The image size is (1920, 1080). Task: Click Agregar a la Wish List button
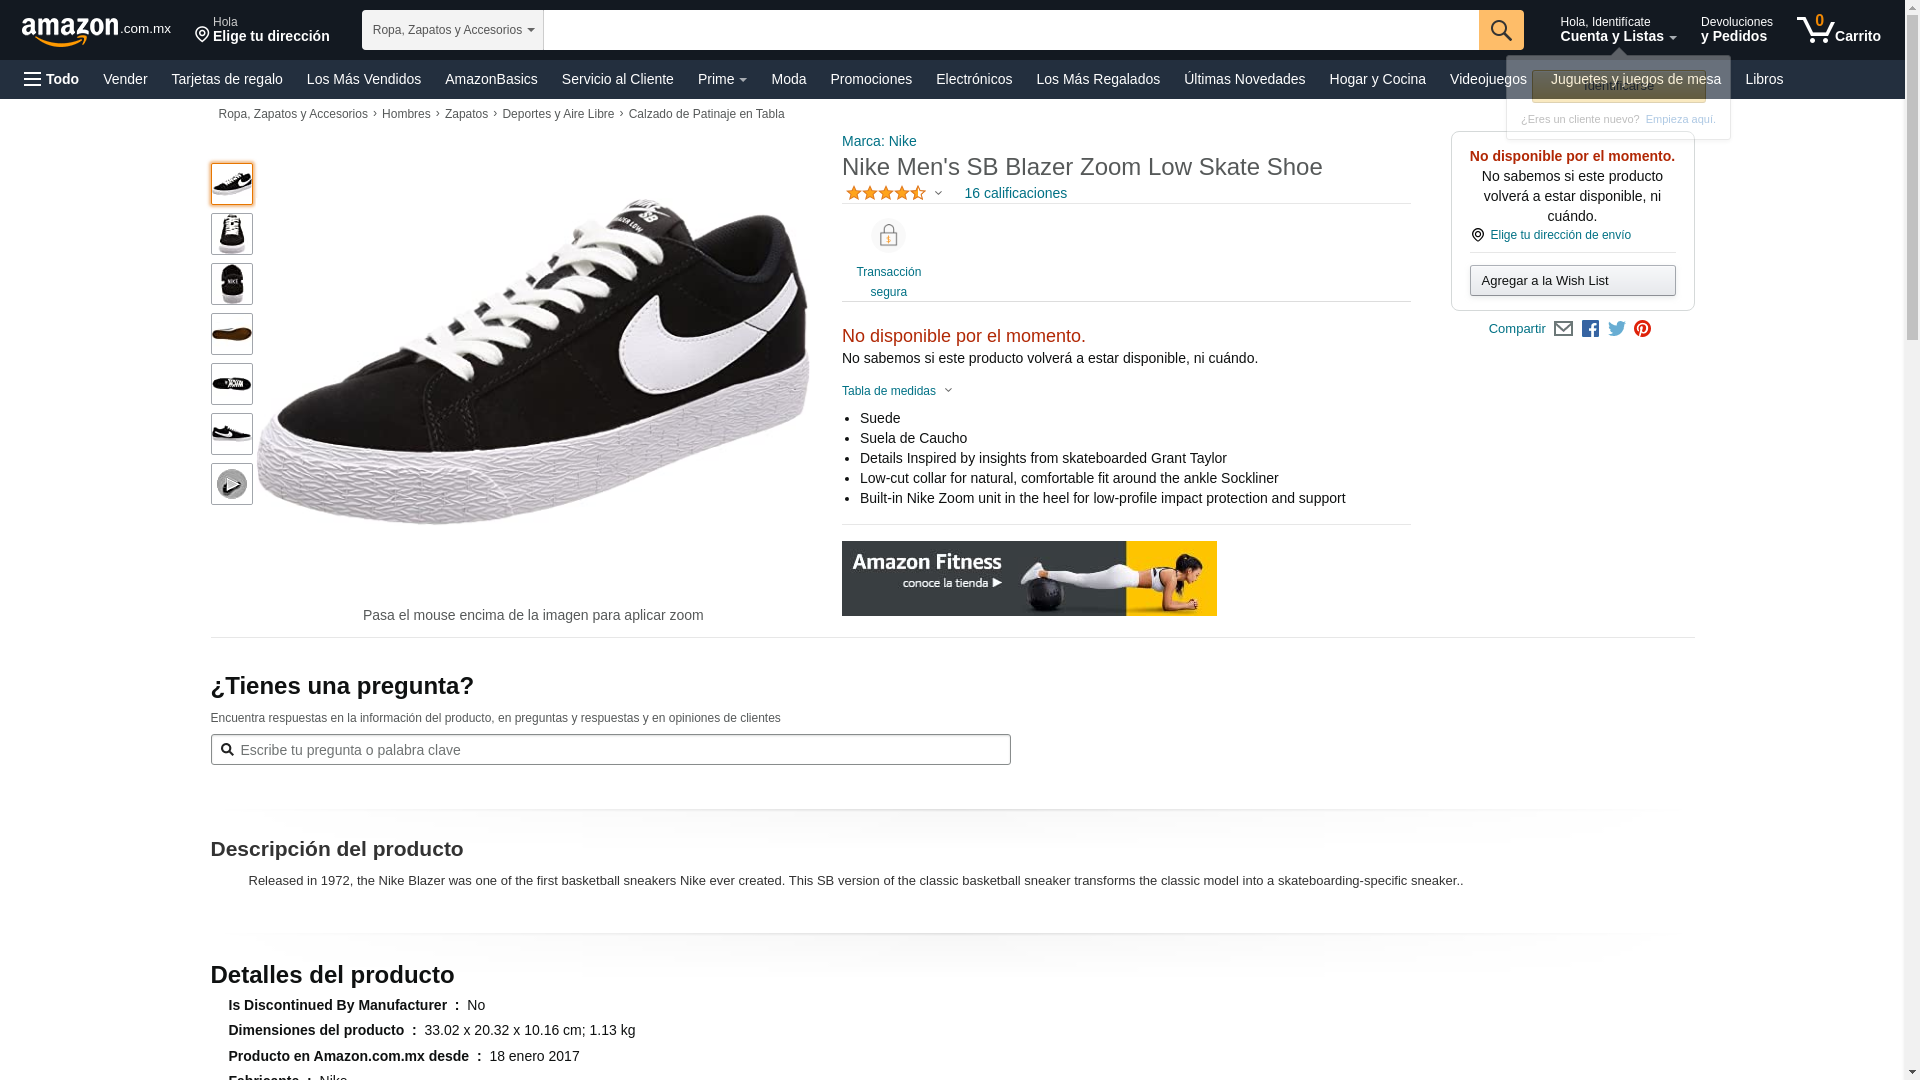tap(1572, 281)
